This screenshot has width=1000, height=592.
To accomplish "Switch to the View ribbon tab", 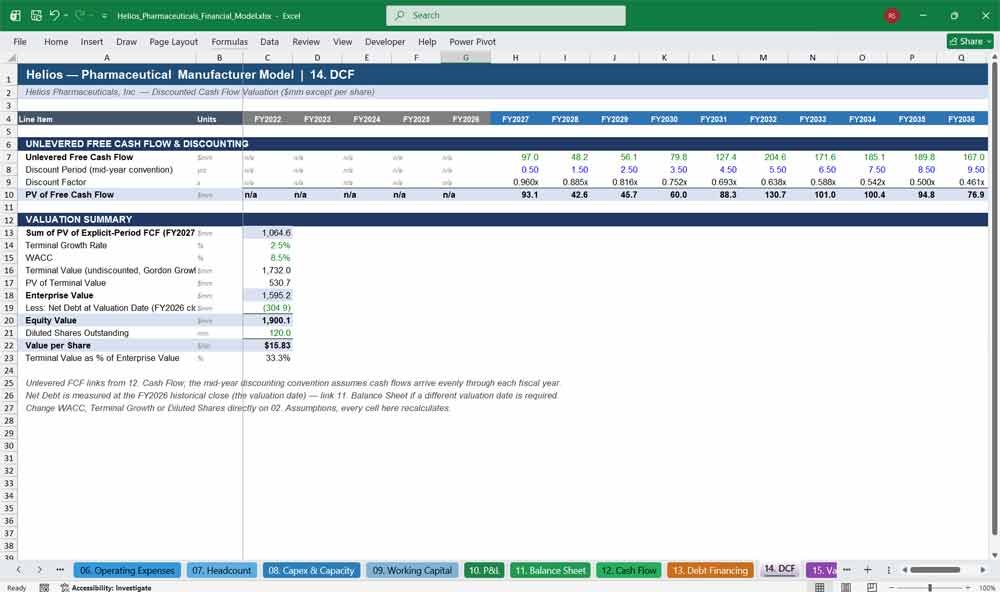I will point(342,41).
